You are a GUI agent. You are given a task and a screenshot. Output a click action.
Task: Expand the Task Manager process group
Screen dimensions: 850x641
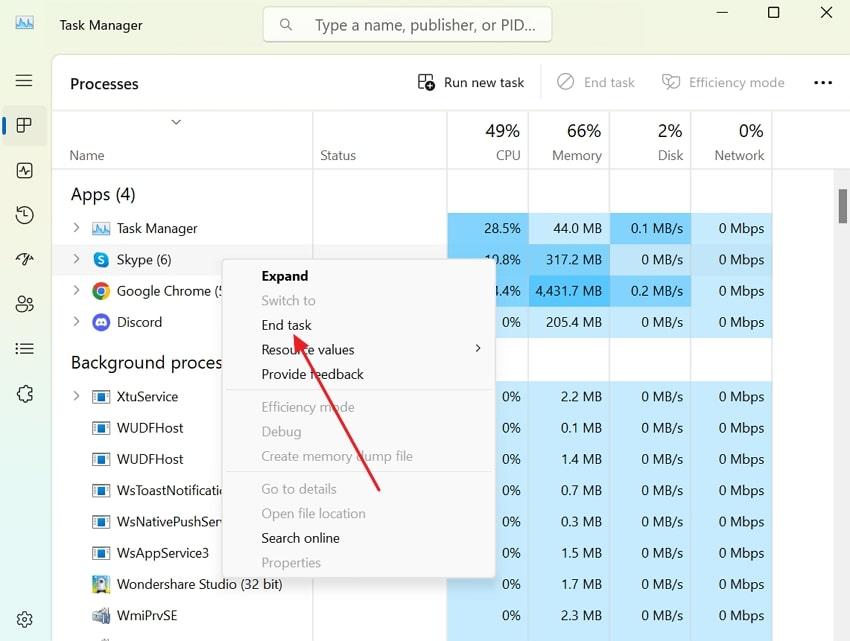click(76, 228)
